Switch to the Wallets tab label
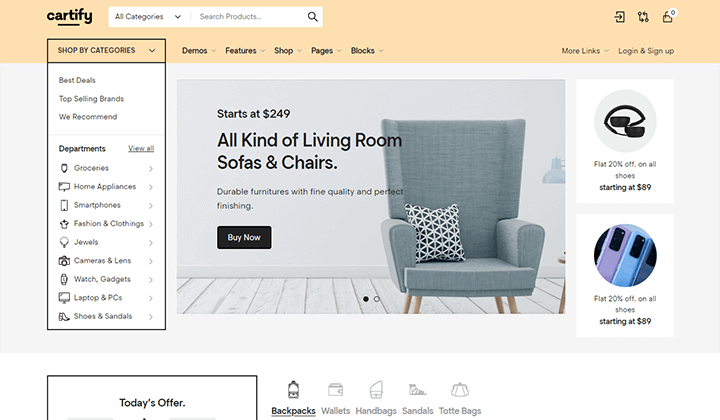This screenshot has height=420, width=720. [x=336, y=411]
